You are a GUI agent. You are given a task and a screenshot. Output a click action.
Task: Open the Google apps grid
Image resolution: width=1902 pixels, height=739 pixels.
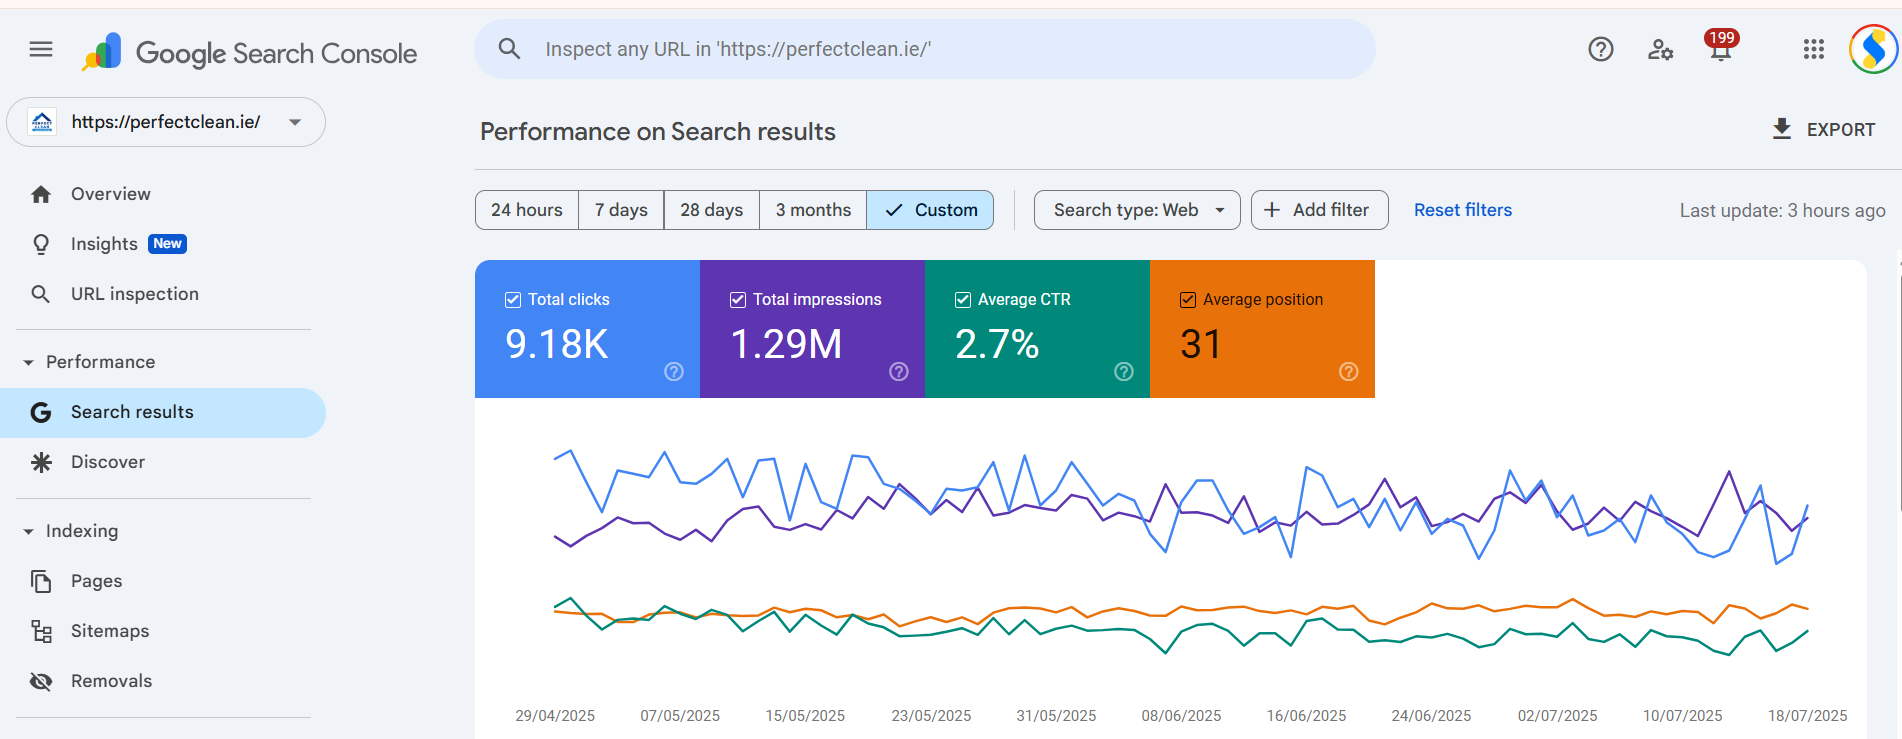coord(1813,49)
